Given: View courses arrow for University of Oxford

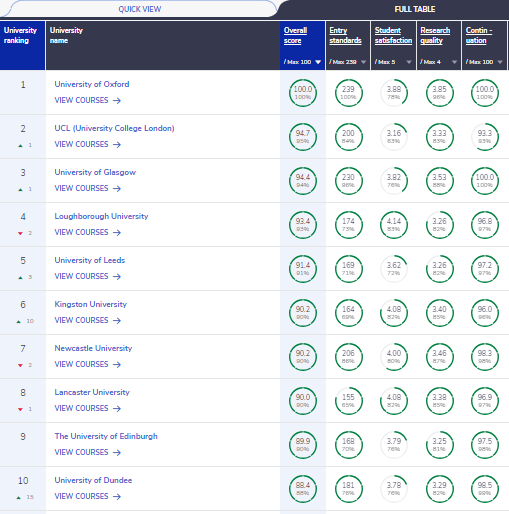Looking at the screenshot, I should pyautogui.click(x=117, y=101).
